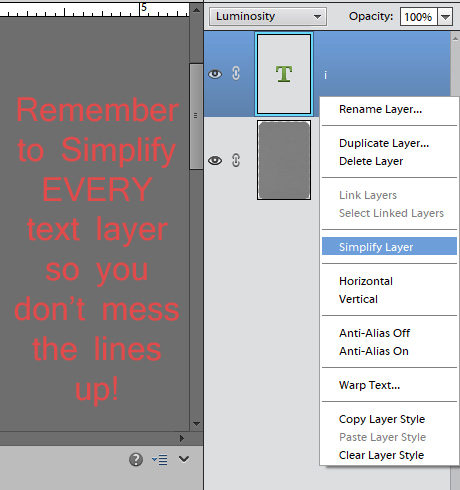Select Anti-Alias Off option

pyautogui.click(x=374, y=333)
